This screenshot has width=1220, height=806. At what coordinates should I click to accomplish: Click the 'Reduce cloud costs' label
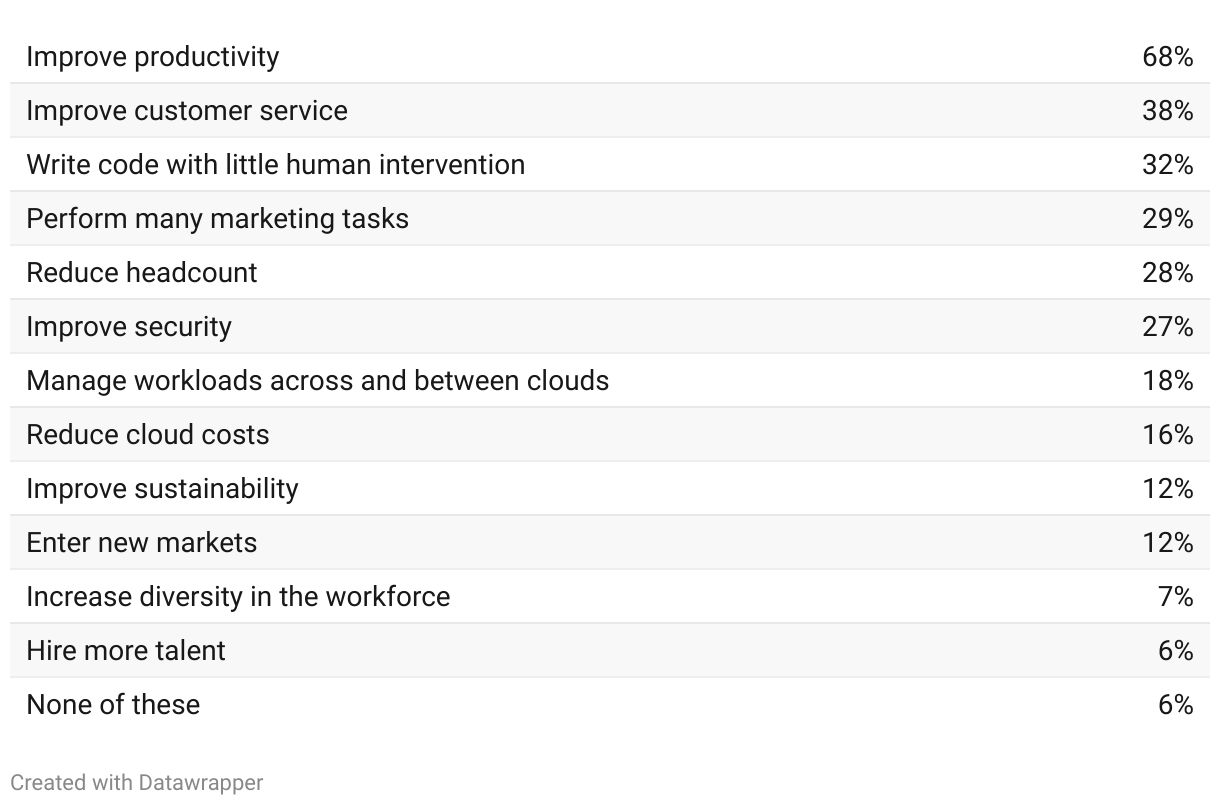click(x=147, y=435)
